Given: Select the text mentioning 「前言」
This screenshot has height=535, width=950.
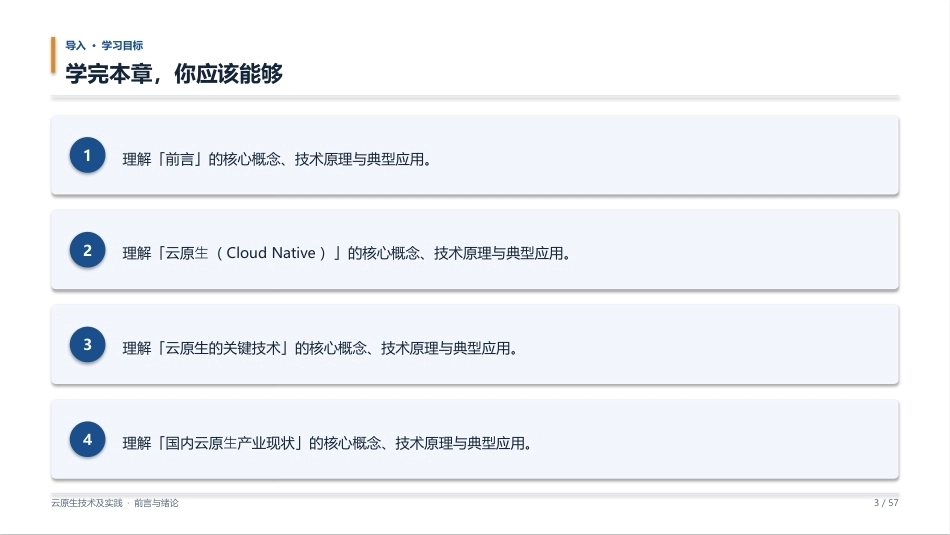Looking at the screenshot, I should 277,159.
